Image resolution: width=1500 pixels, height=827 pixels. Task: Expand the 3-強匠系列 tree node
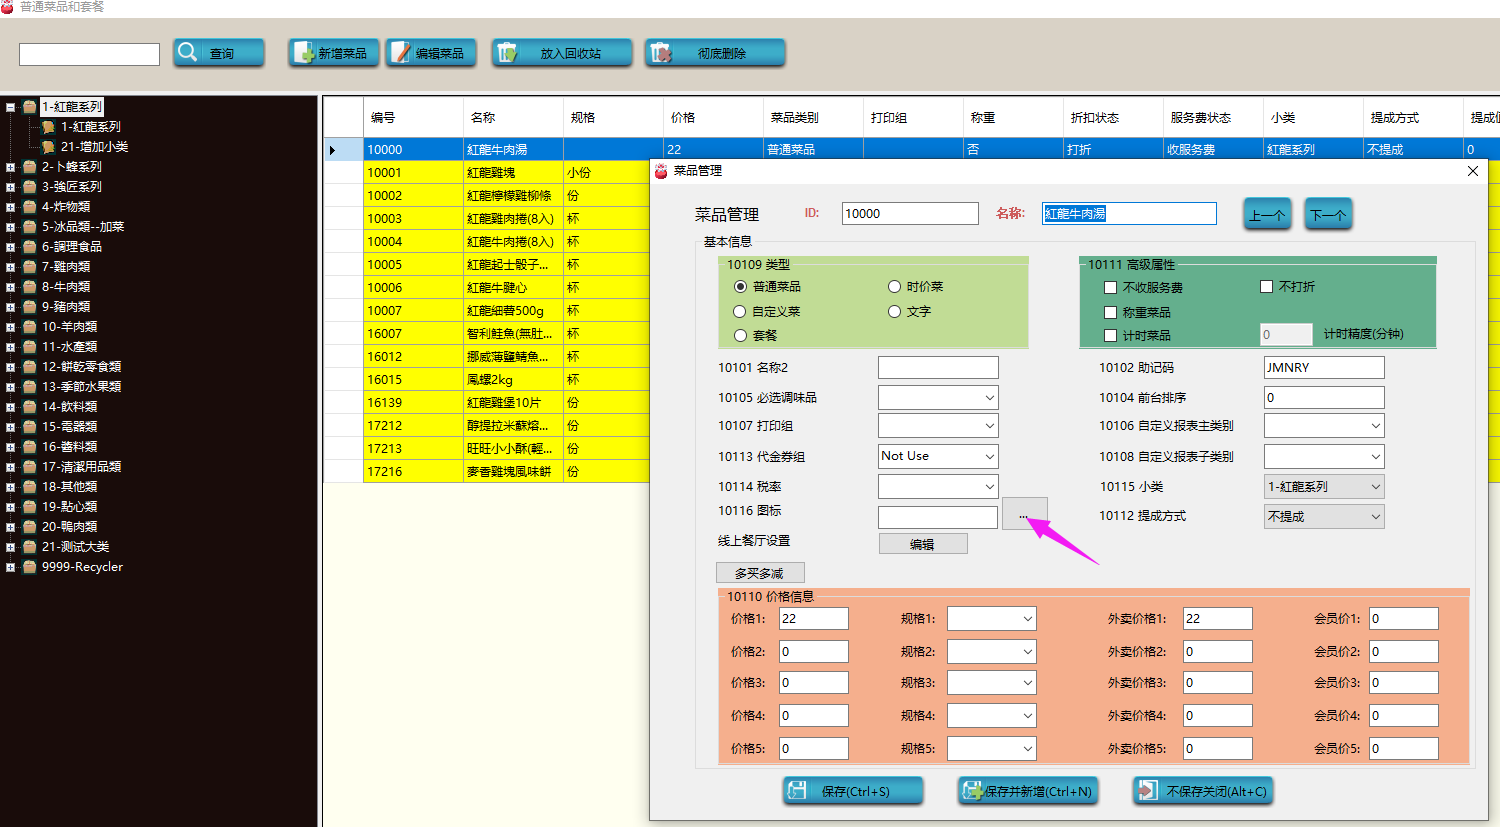(10, 187)
